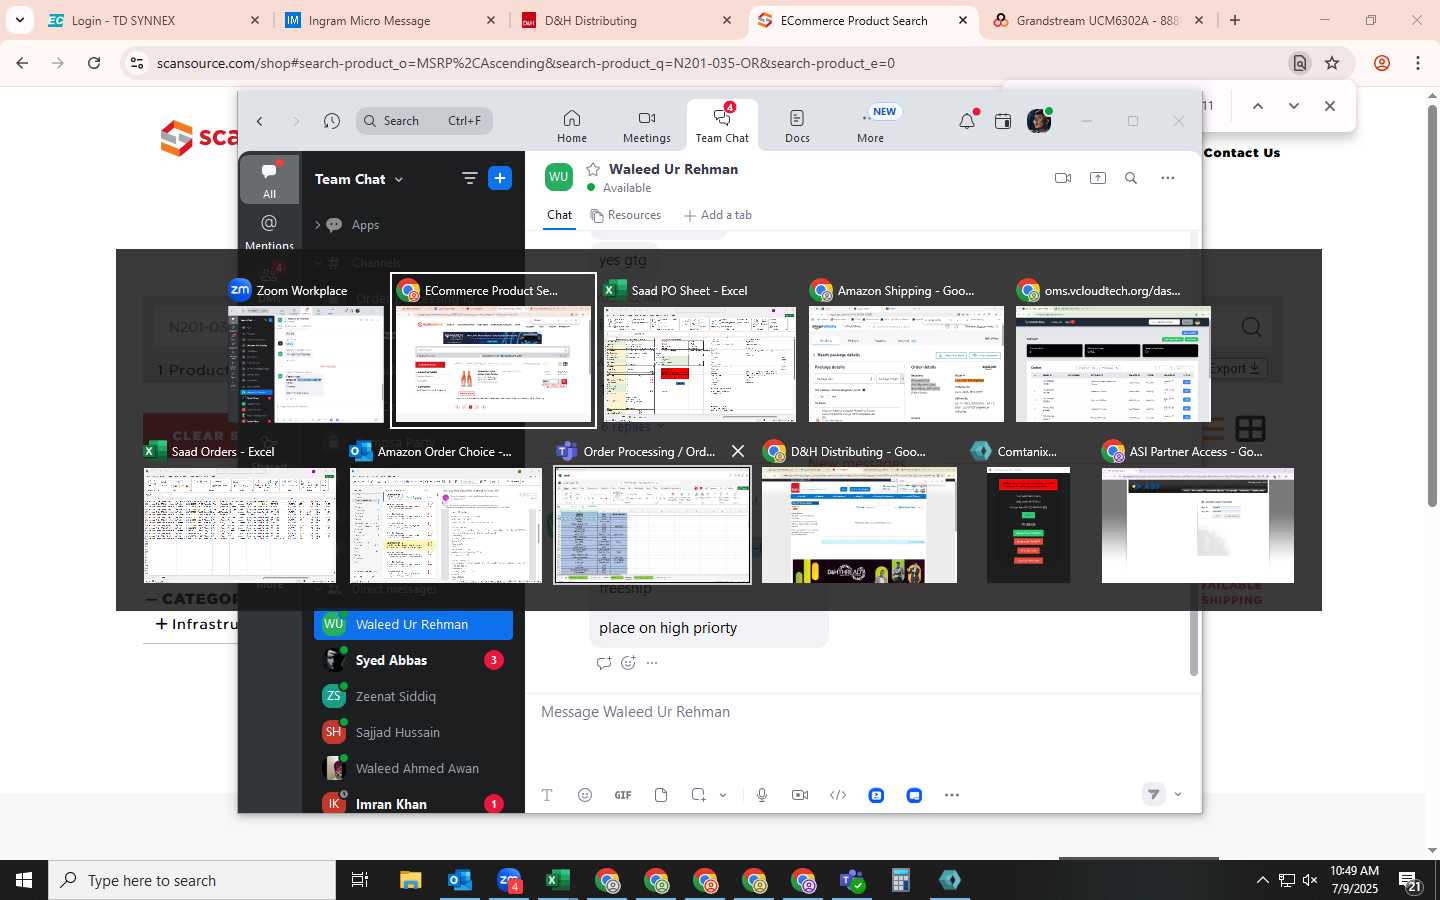Image resolution: width=1440 pixels, height=900 pixels.
Task: Switch to the Team Chat tab
Action: [x=722, y=127]
